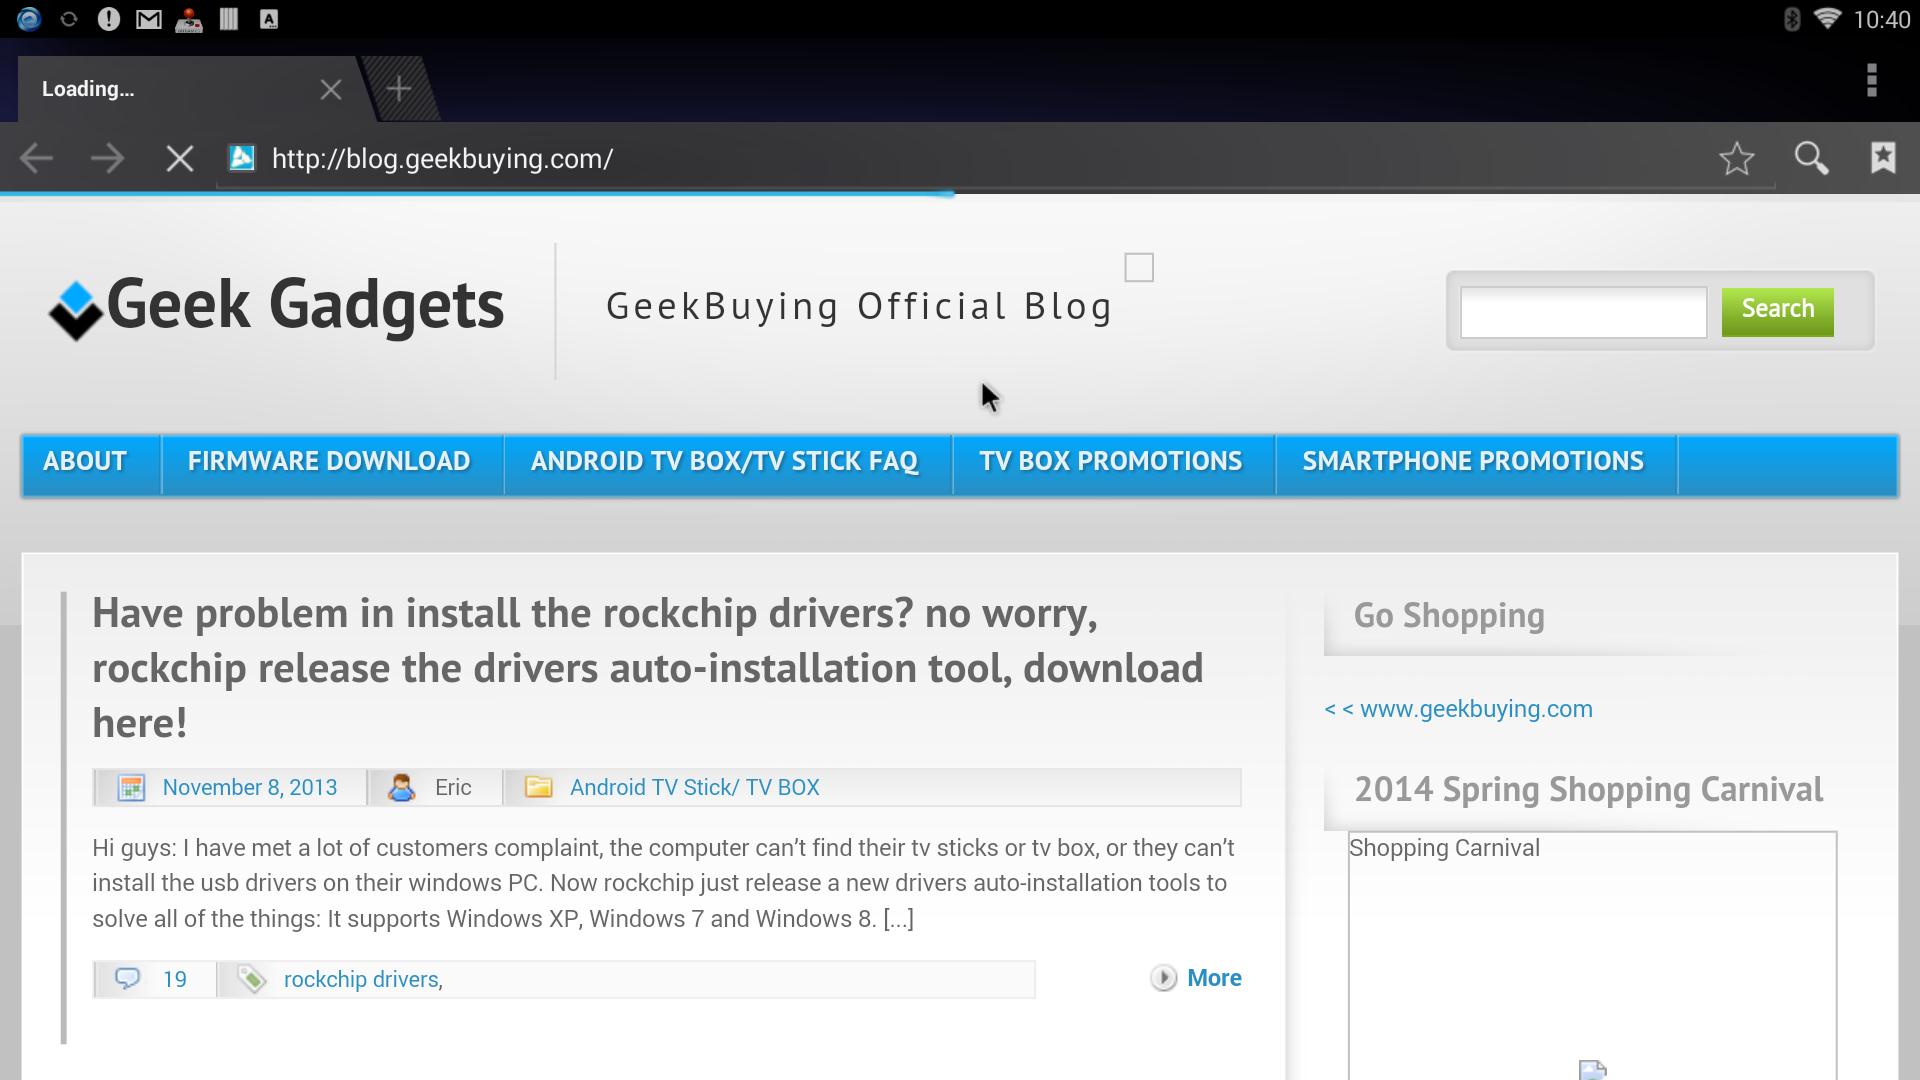This screenshot has height=1080, width=1920.
Task: Go forward with the right arrow
Action: 107,158
